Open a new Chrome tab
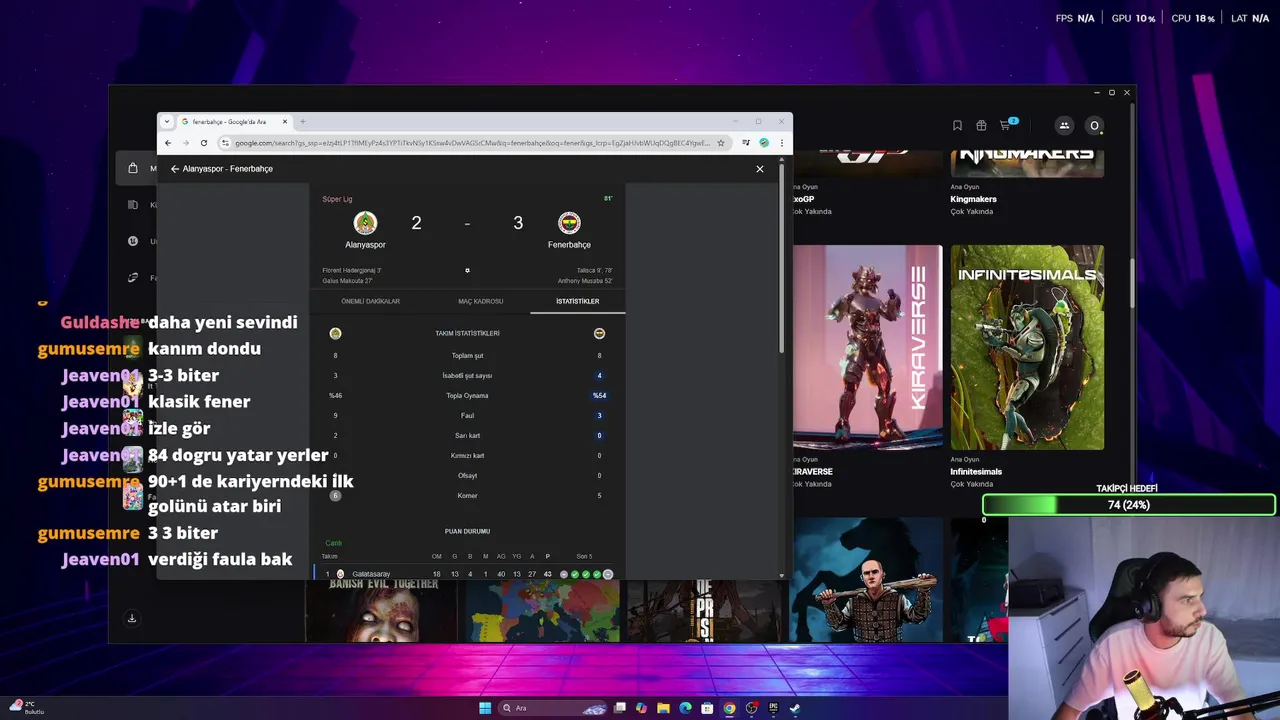 pyautogui.click(x=303, y=122)
